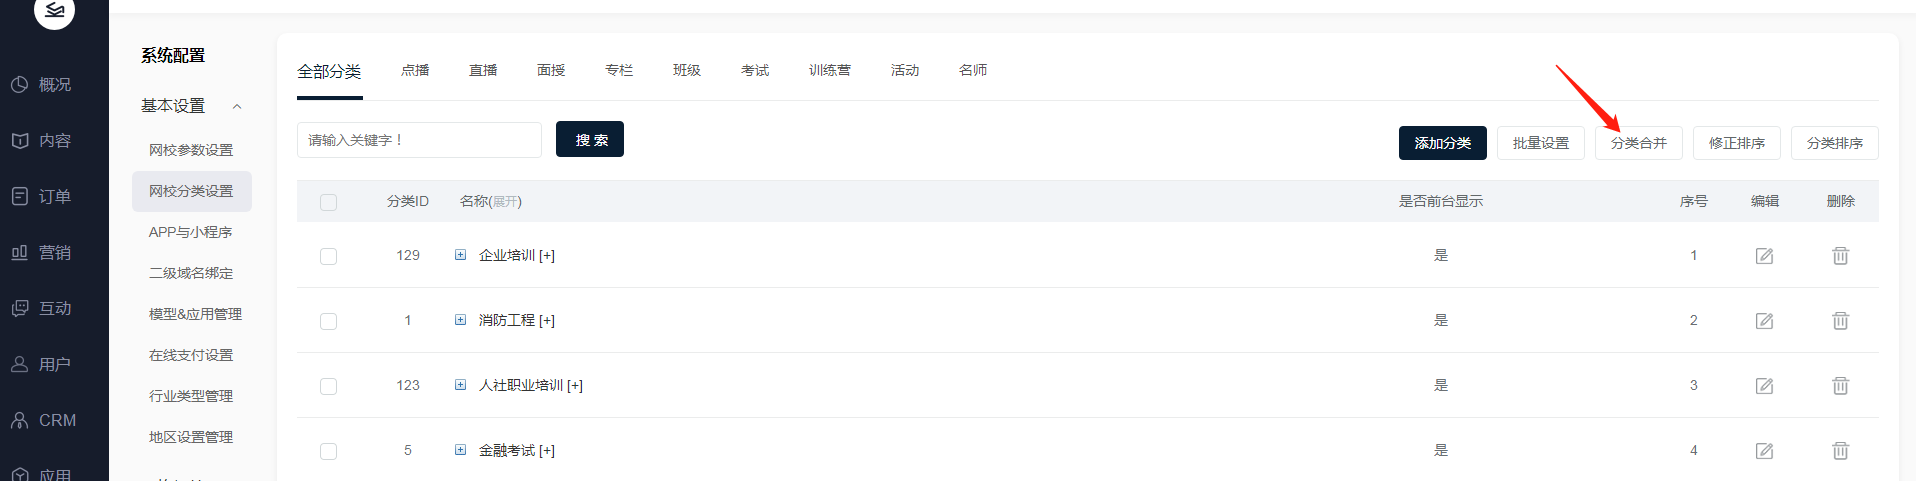Screen dimensions: 1916x481
Task: Open 在线支付设置 in the settings menu
Action: (191, 355)
